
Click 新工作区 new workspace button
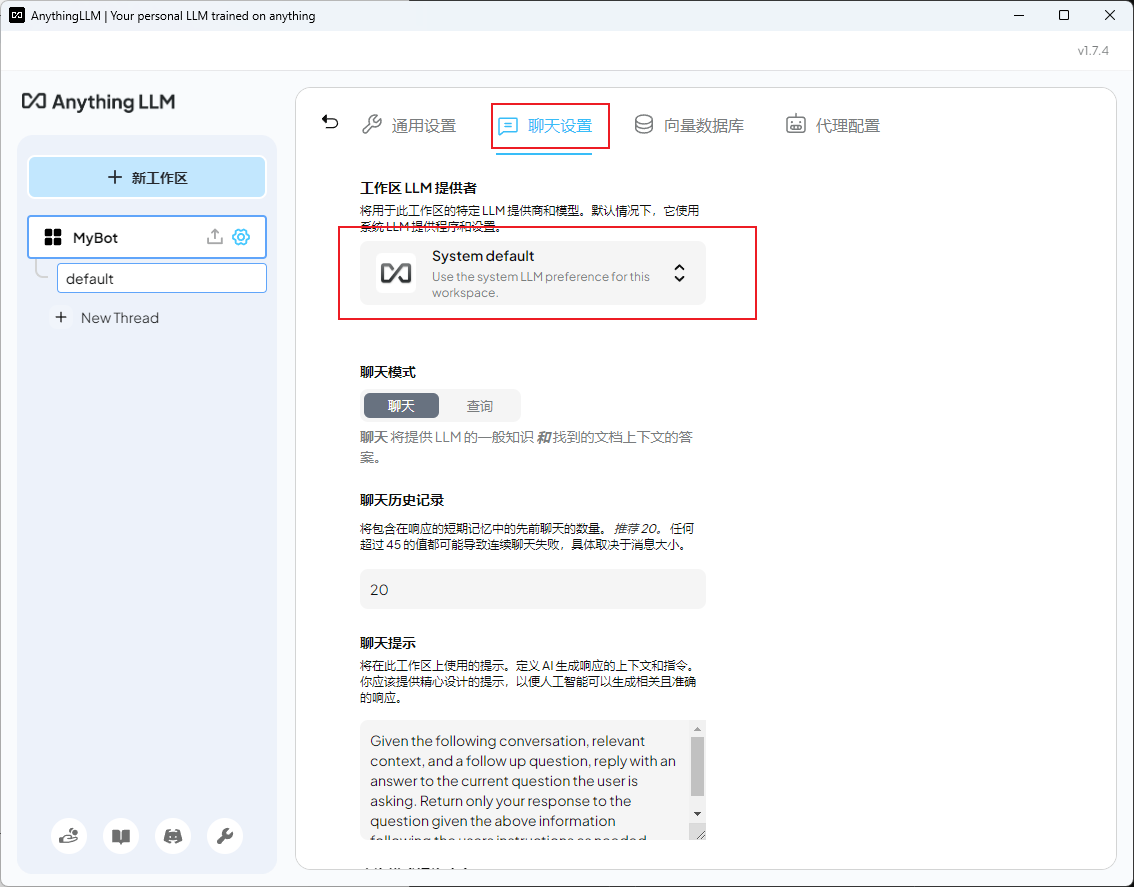tap(147, 177)
